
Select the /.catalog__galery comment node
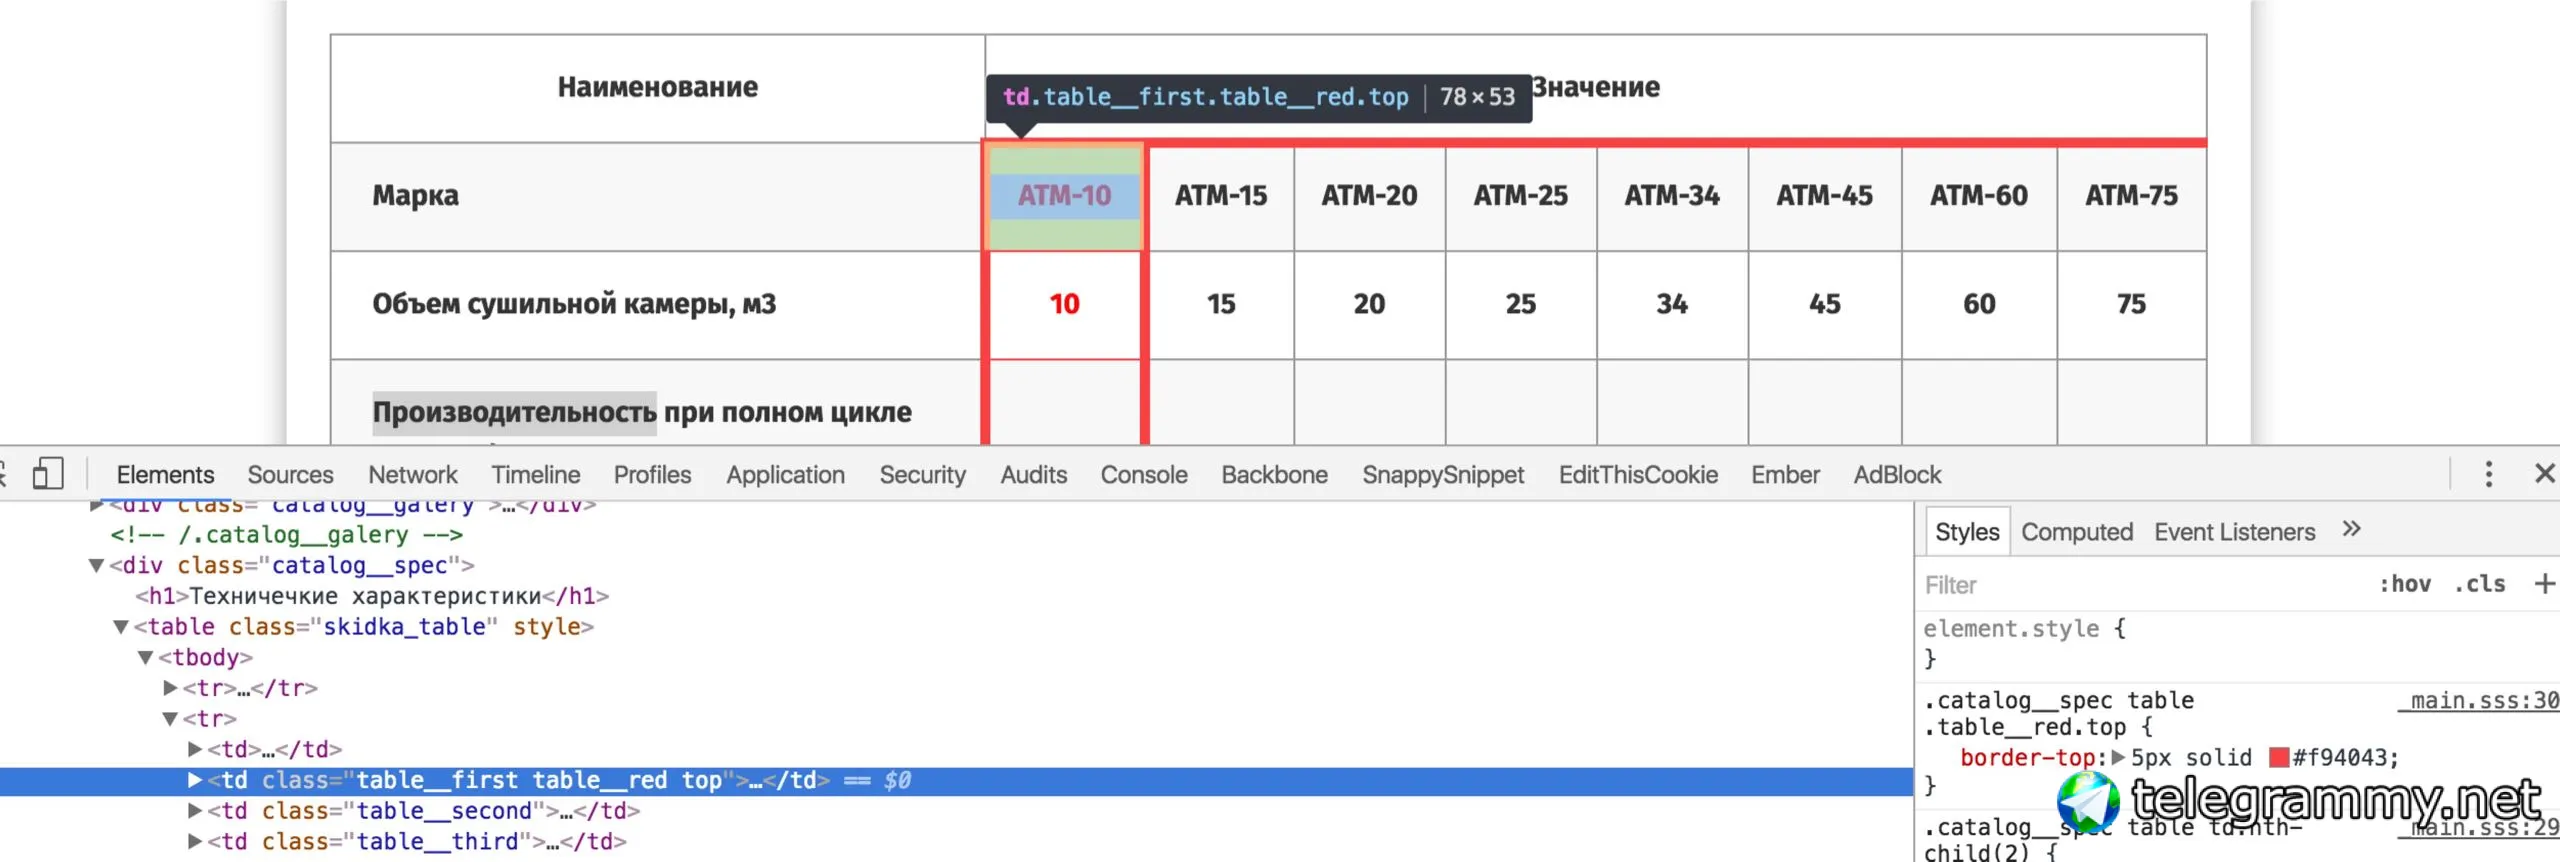pos(286,535)
